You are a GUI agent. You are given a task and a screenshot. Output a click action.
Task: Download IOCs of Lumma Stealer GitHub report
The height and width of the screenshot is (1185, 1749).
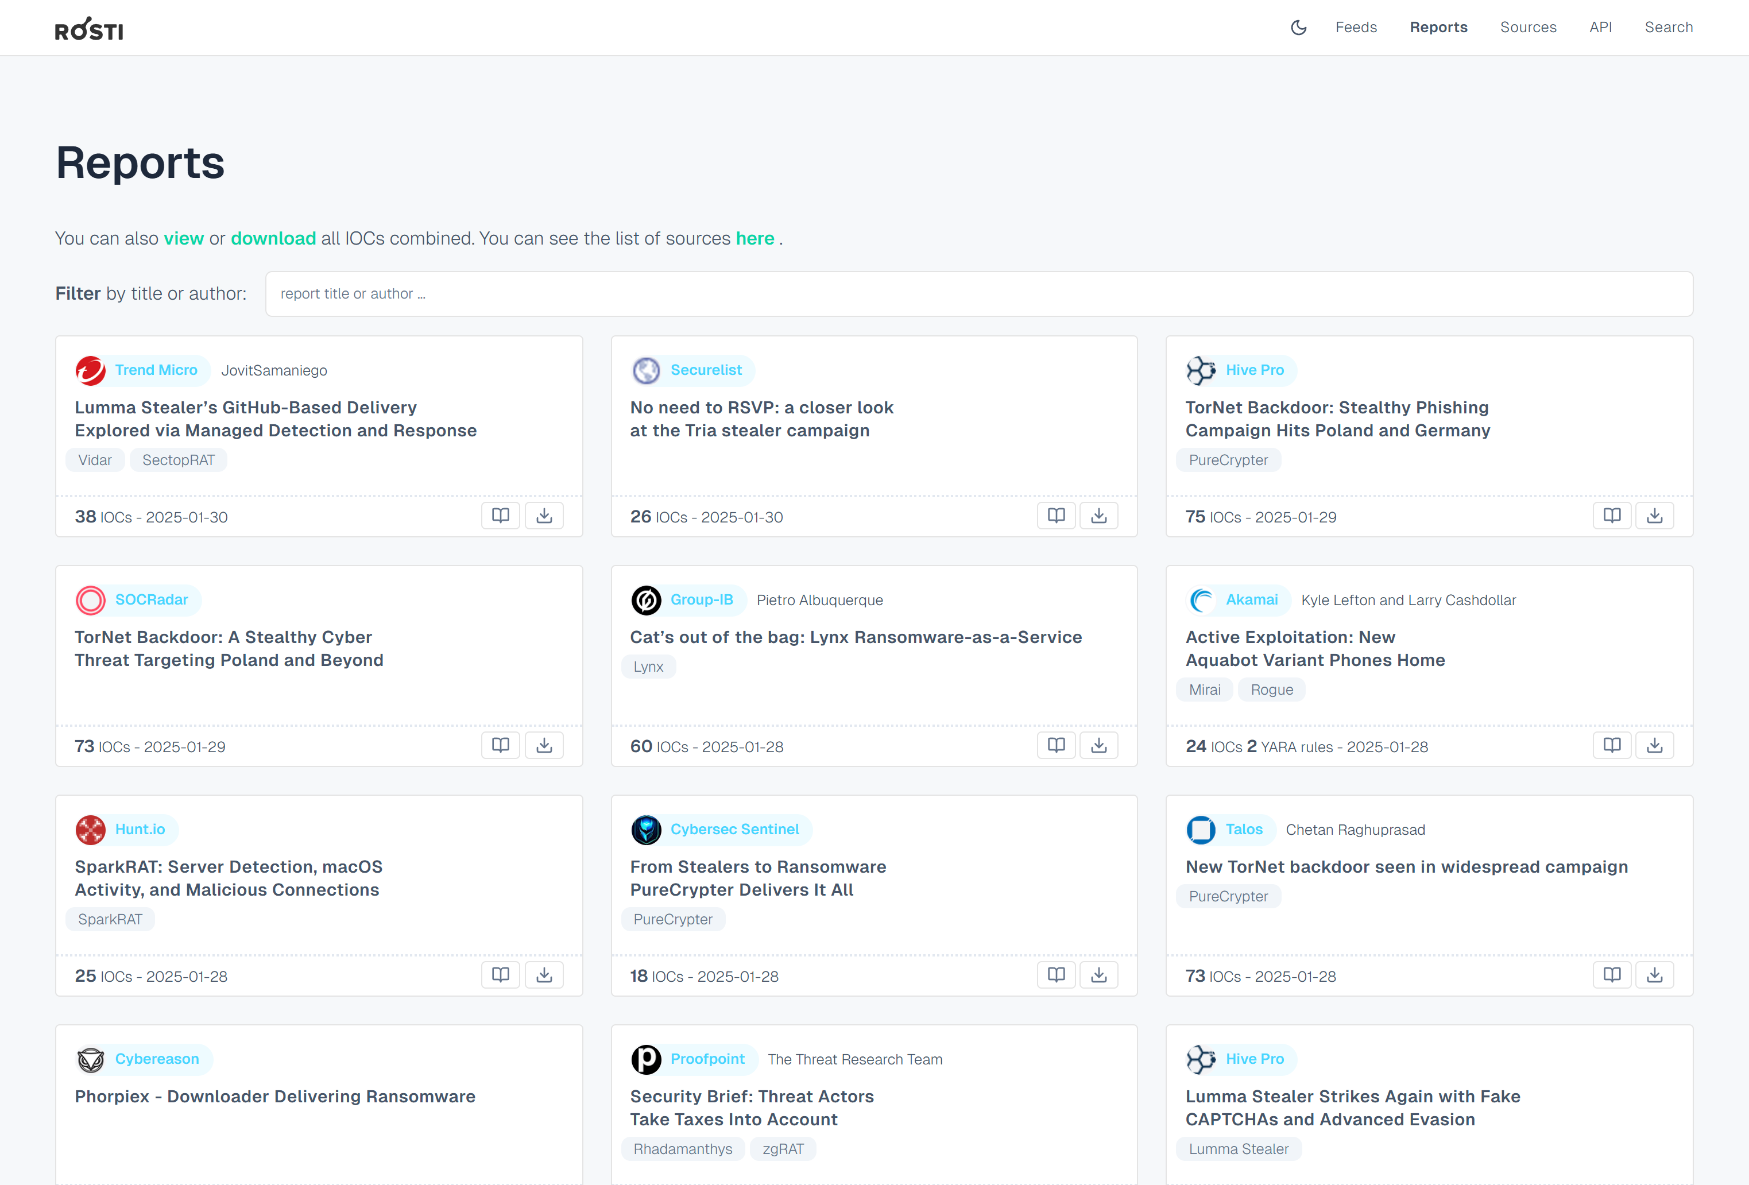(544, 516)
